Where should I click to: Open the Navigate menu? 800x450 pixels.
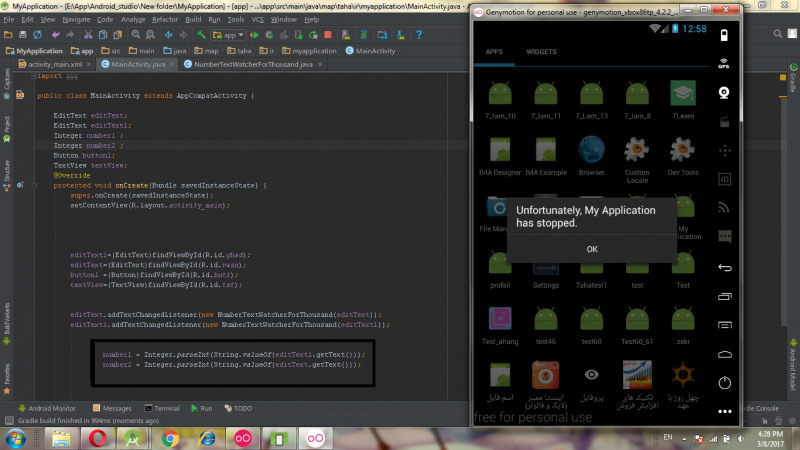coord(76,19)
